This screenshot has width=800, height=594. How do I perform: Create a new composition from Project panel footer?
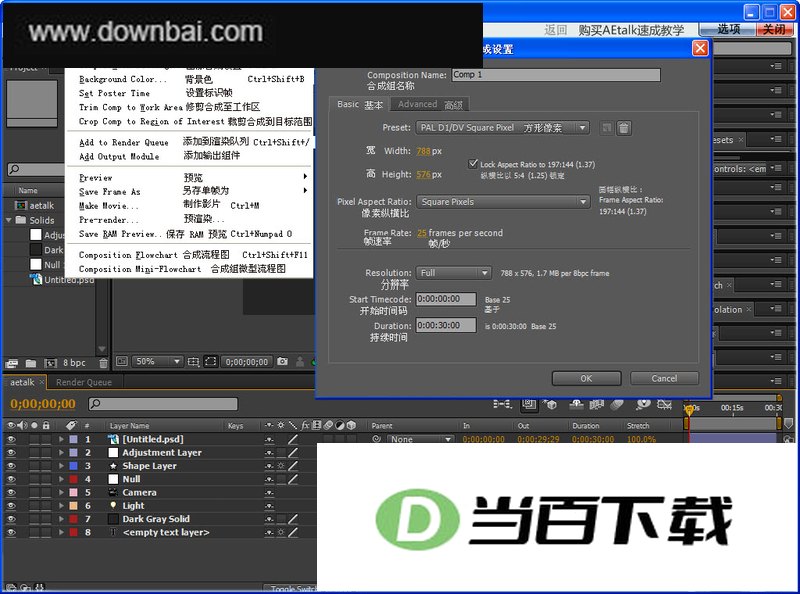coord(50,363)
